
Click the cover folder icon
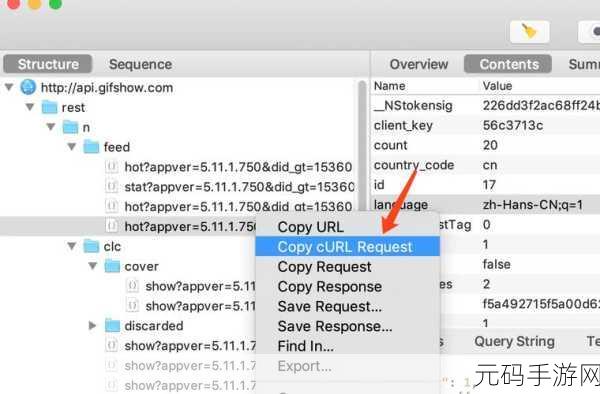click(112, 266)
